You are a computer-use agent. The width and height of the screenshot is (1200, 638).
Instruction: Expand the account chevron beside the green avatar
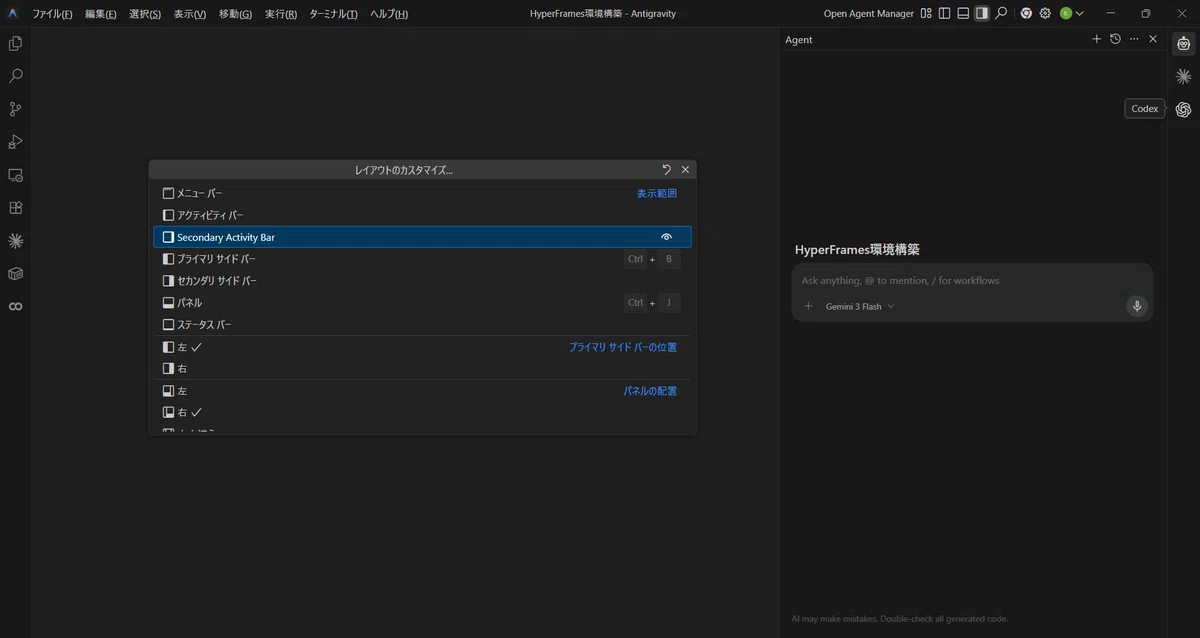point(1079,14)
